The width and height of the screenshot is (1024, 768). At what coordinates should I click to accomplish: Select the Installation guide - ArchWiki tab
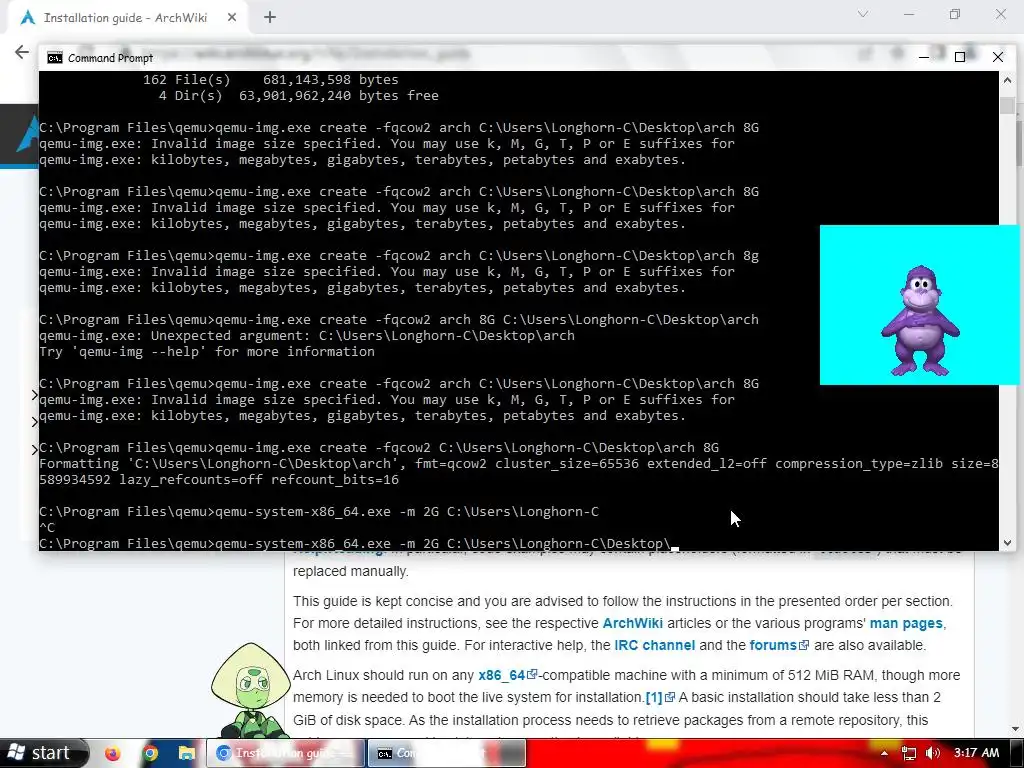[129, 18]
